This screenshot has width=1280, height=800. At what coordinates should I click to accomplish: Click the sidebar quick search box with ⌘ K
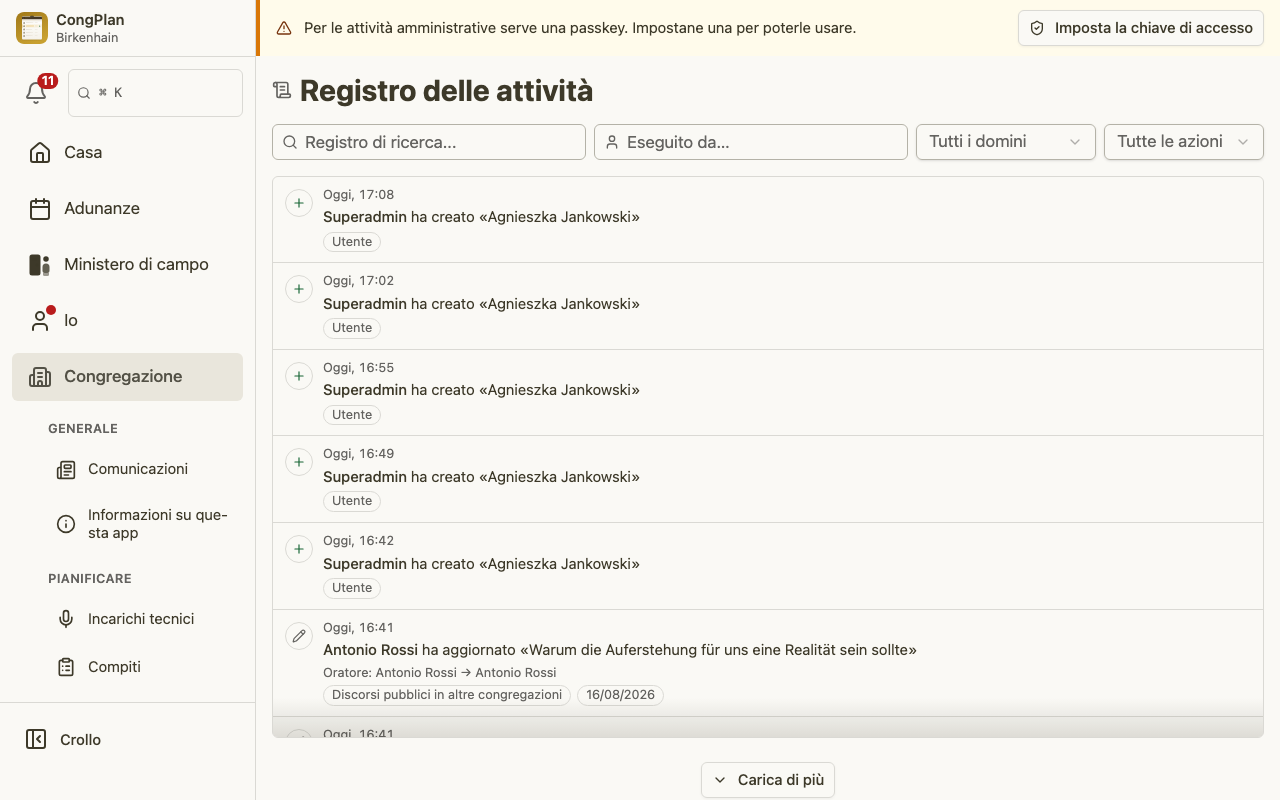pyautogui.click(x=155, y=92)
